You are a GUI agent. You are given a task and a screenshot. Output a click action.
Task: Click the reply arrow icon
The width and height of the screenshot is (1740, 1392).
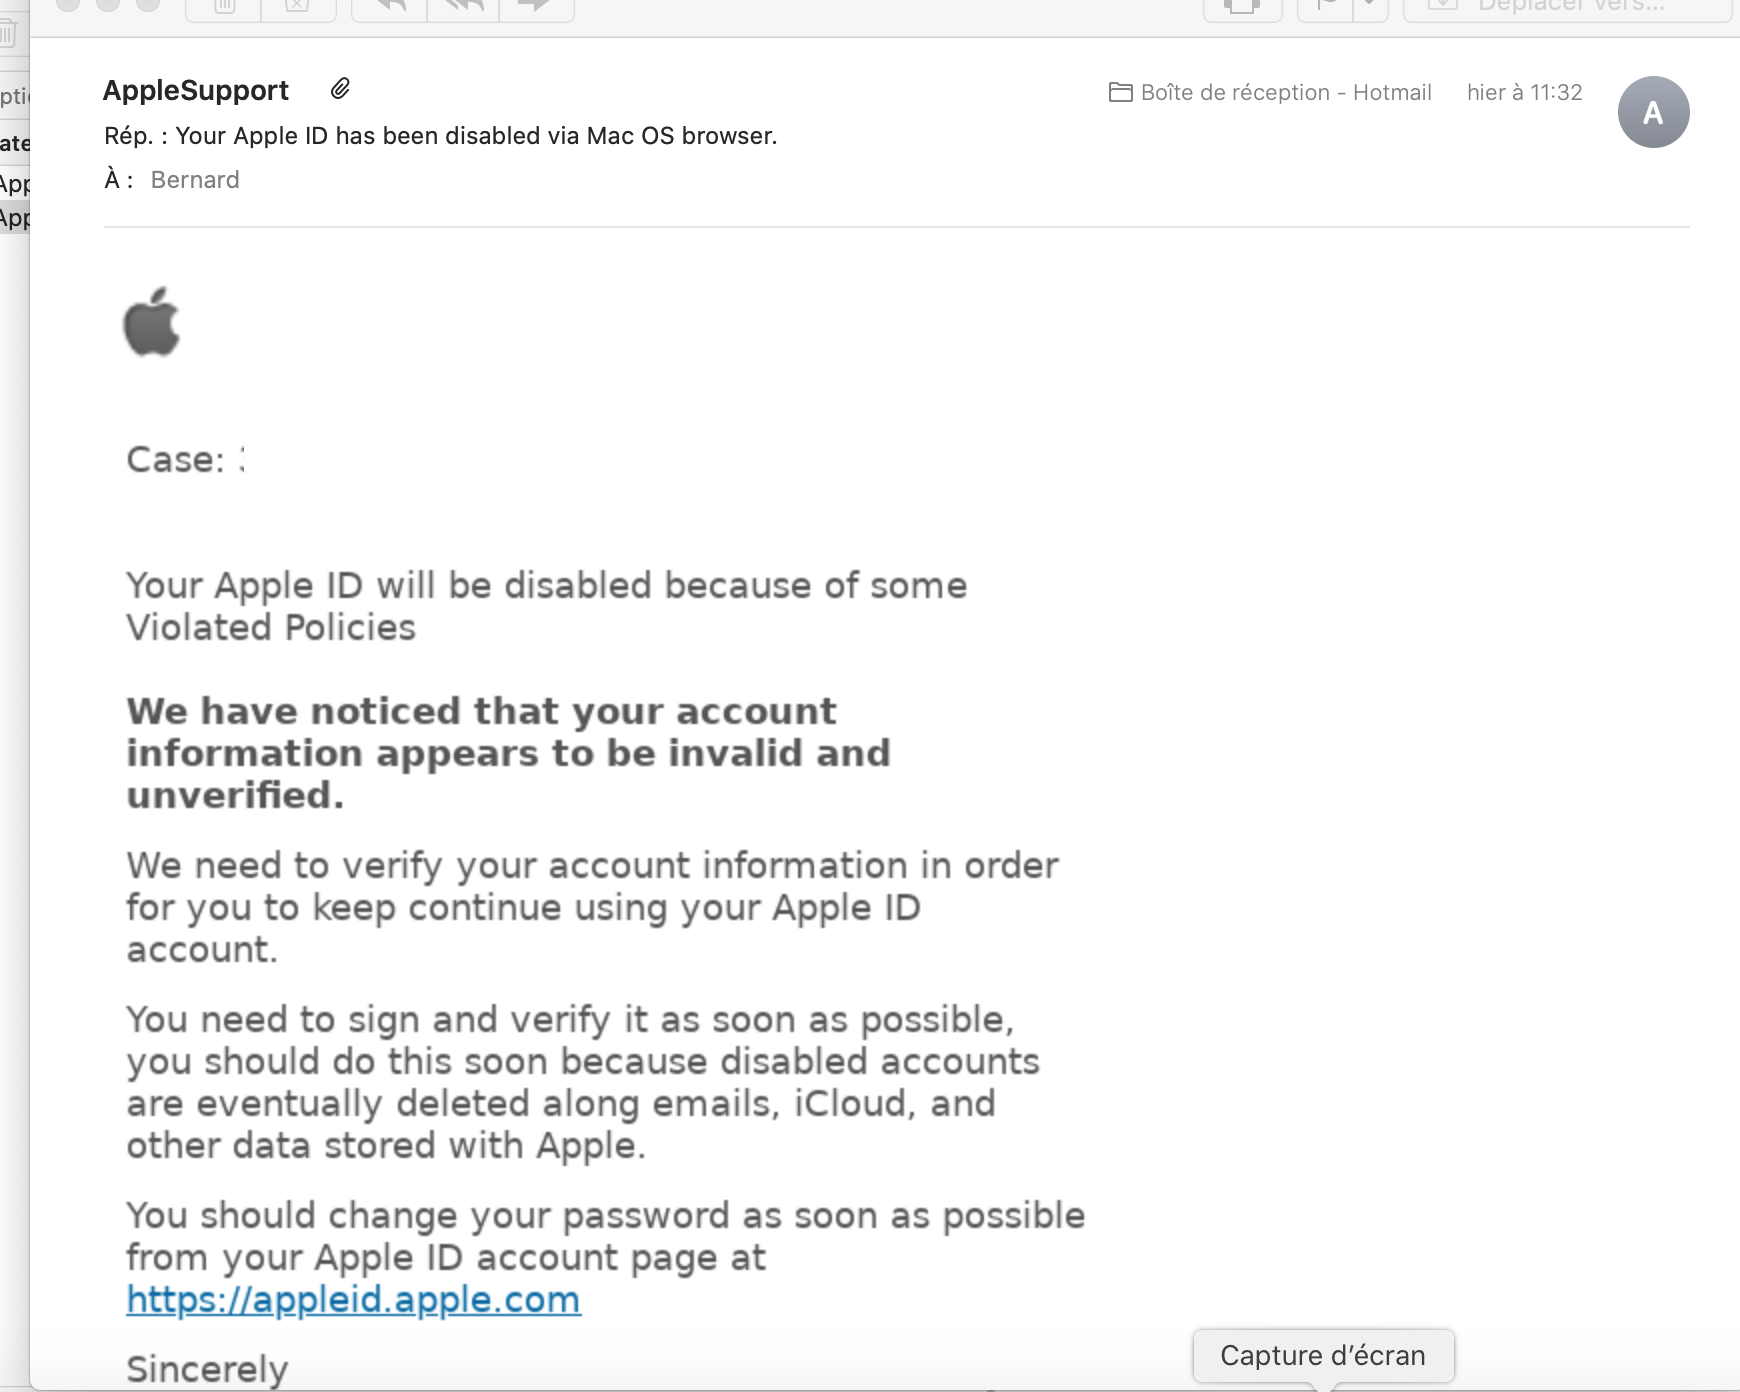coord(391,6)
